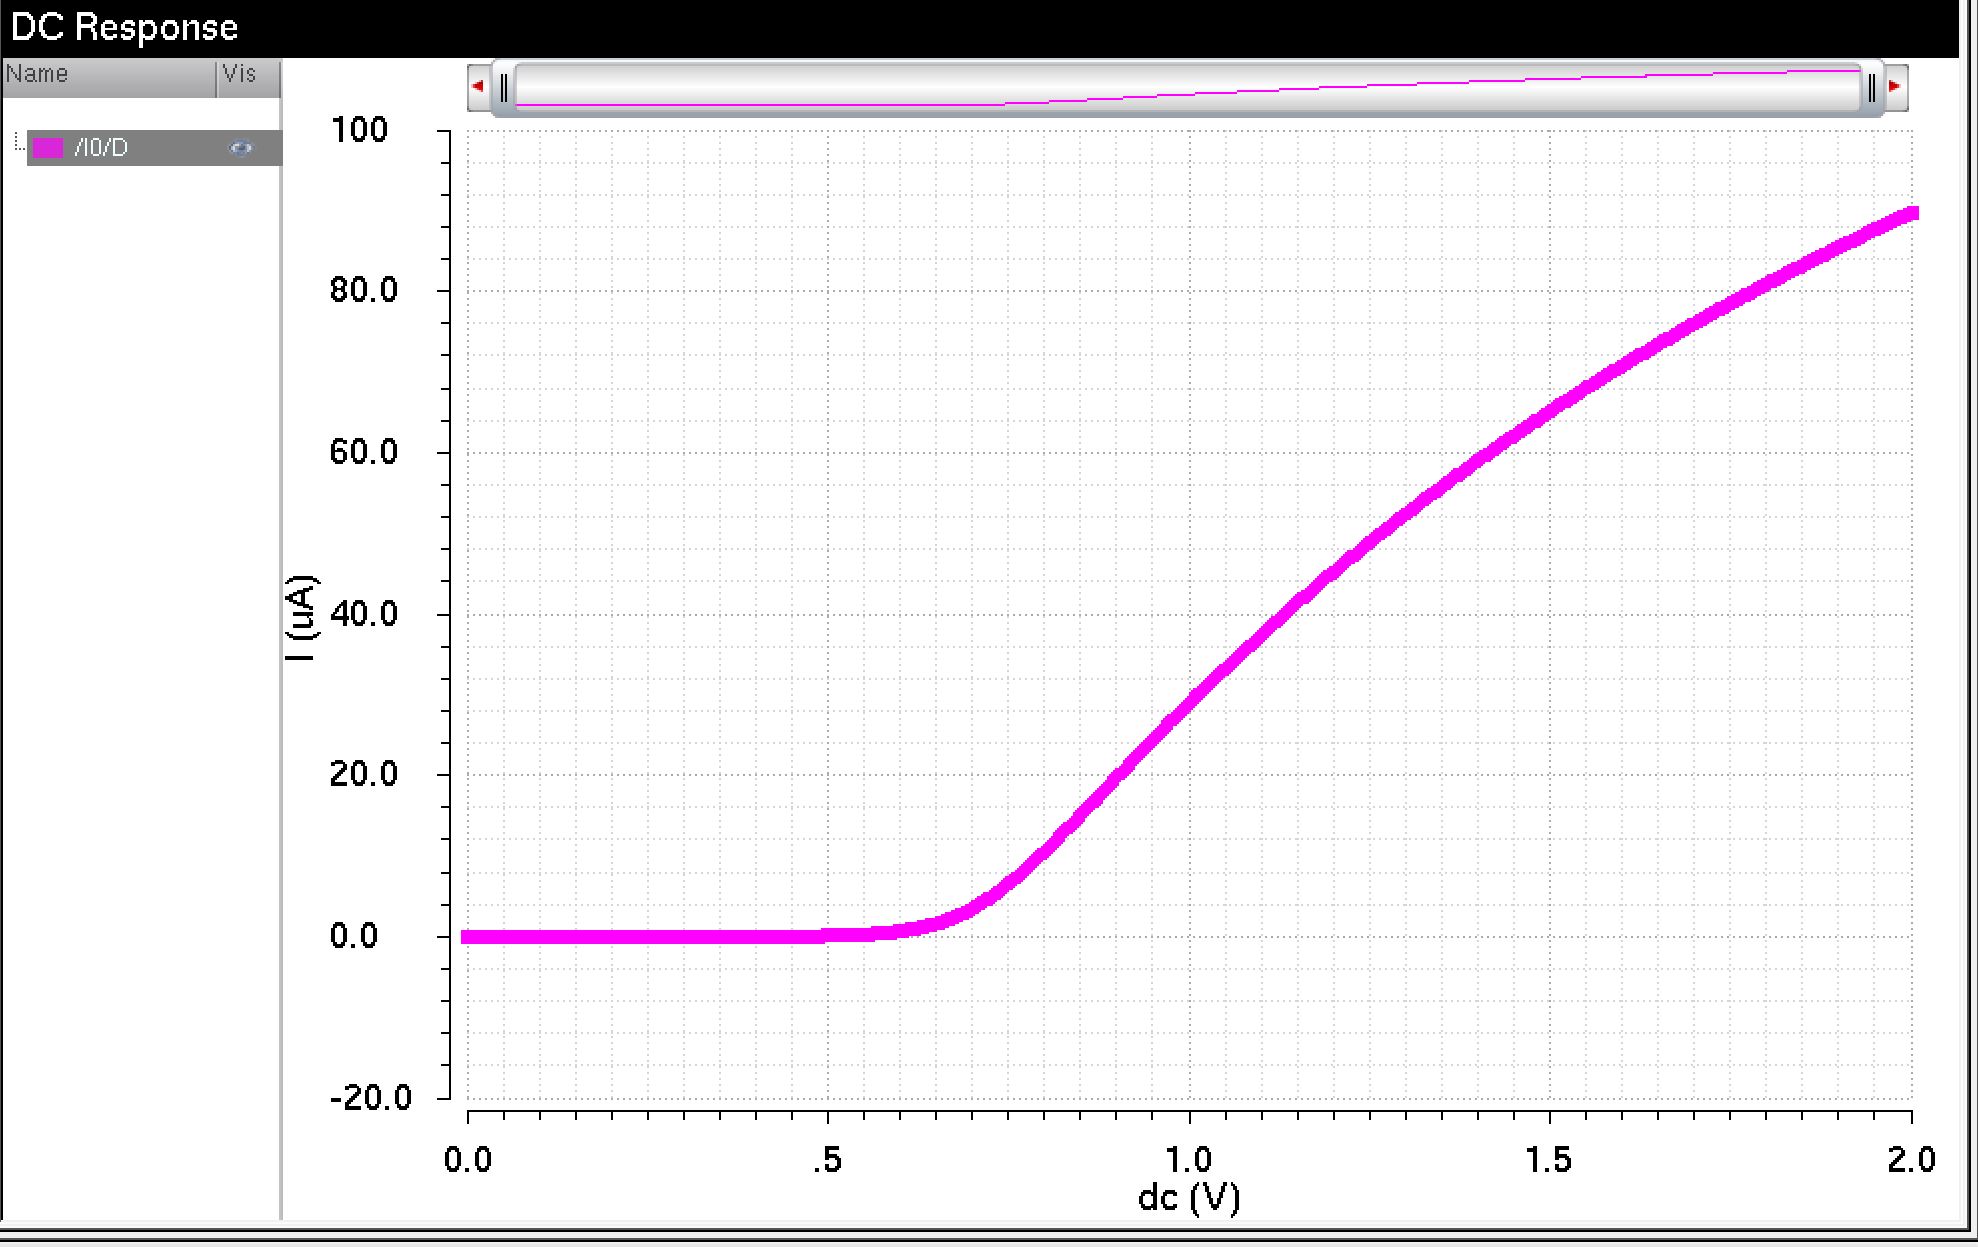Click the Name column header

coord(109,77)
